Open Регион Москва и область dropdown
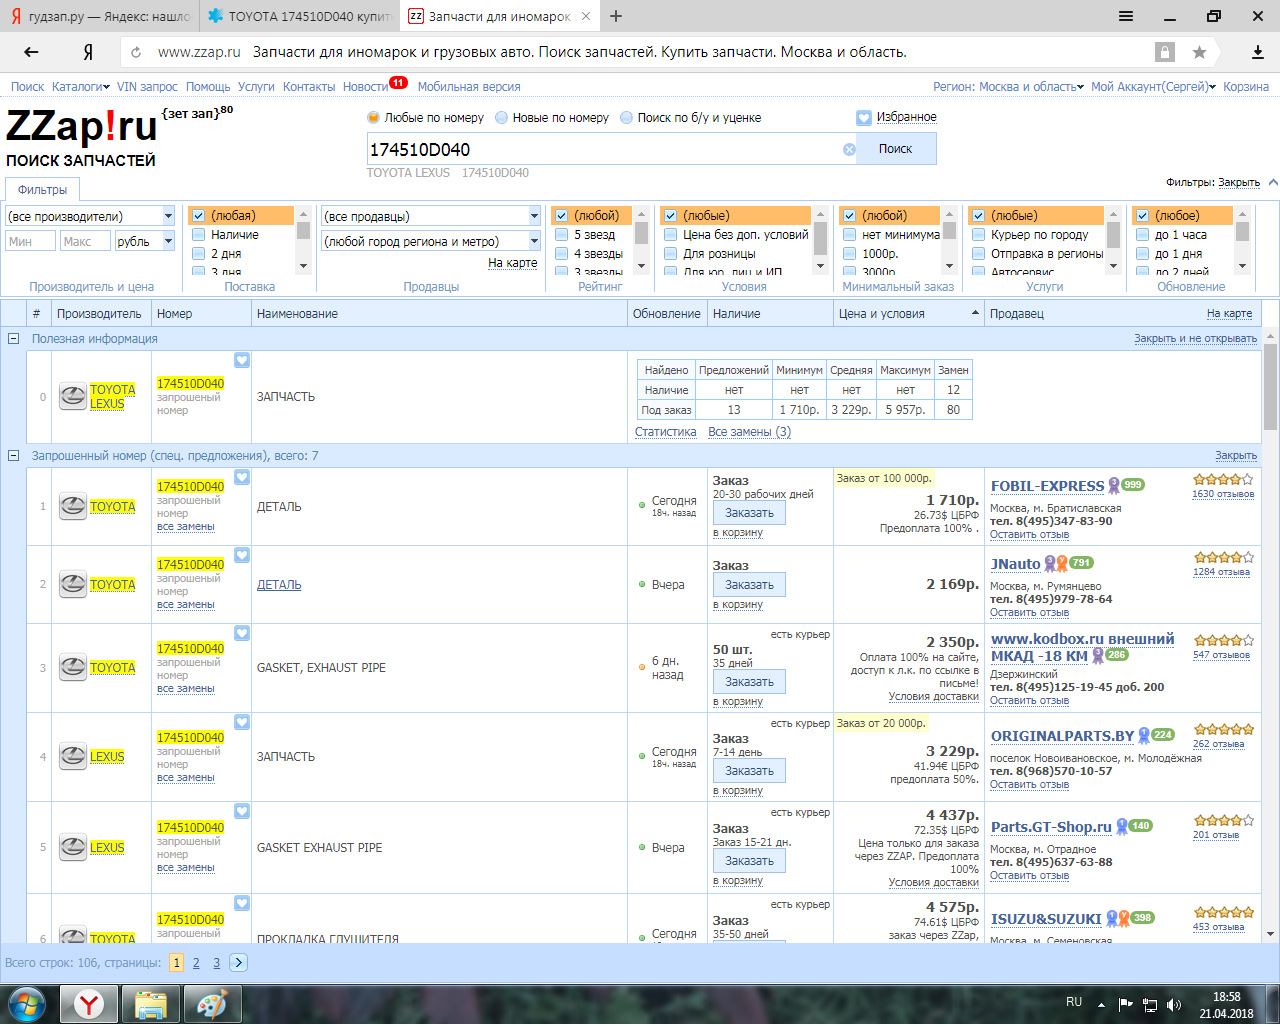The height and width of the screenshot is (1028, 1280). [x=1008, y=87]
